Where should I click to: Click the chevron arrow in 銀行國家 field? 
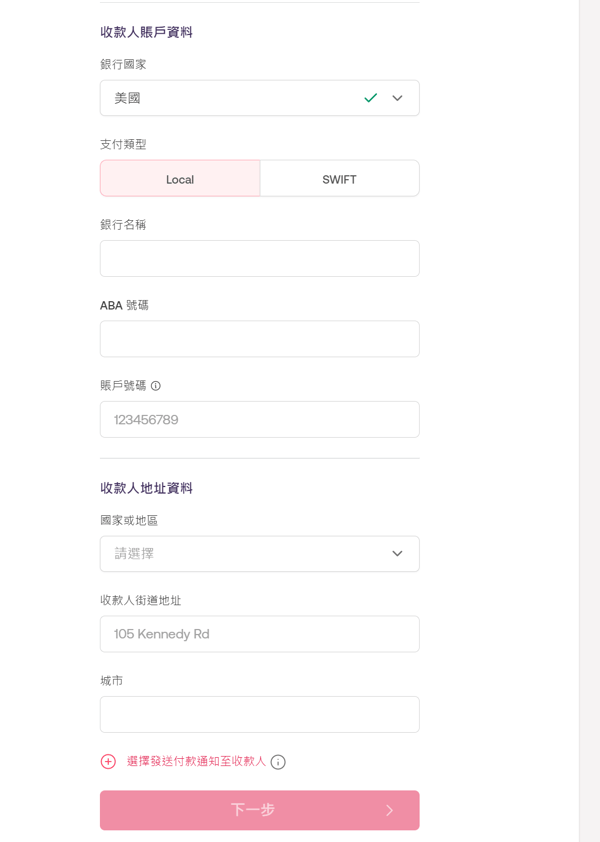tap(397, 98)
